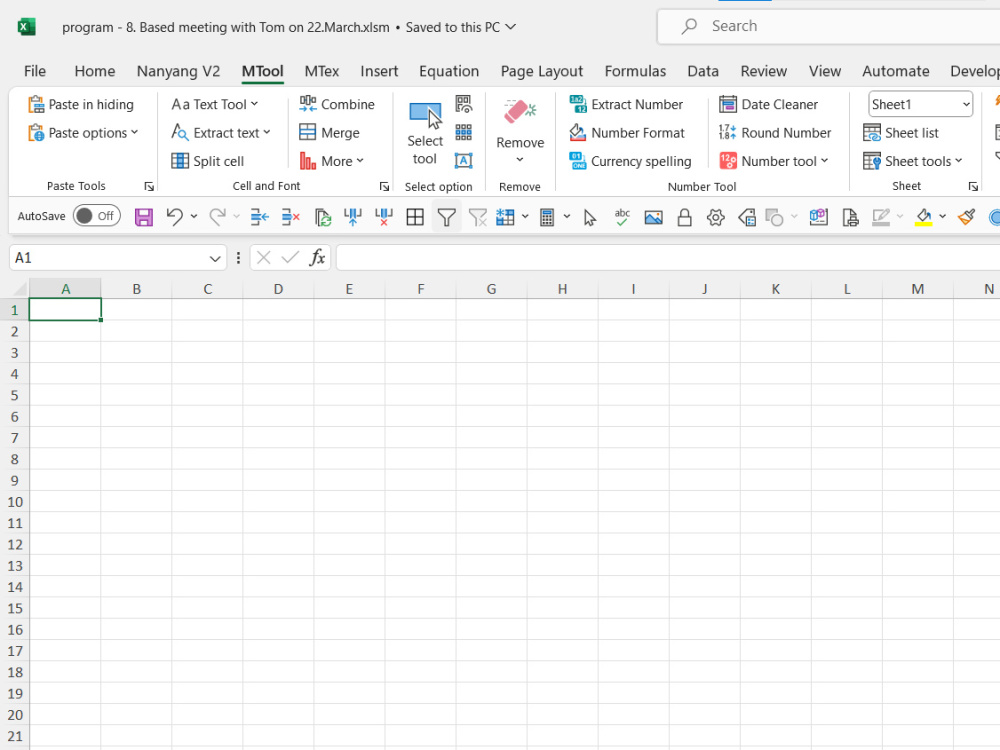Expand Paste options menu
Viewport: 1000px width, 750px height.
click(83, 133)
